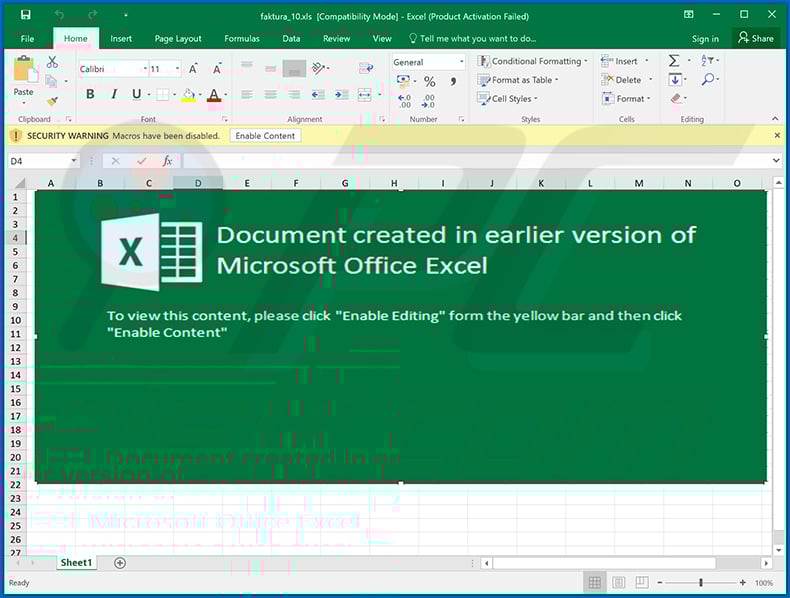Toggle Underline formatting
This screenshot has width=790, height=598.
(136, 94)
